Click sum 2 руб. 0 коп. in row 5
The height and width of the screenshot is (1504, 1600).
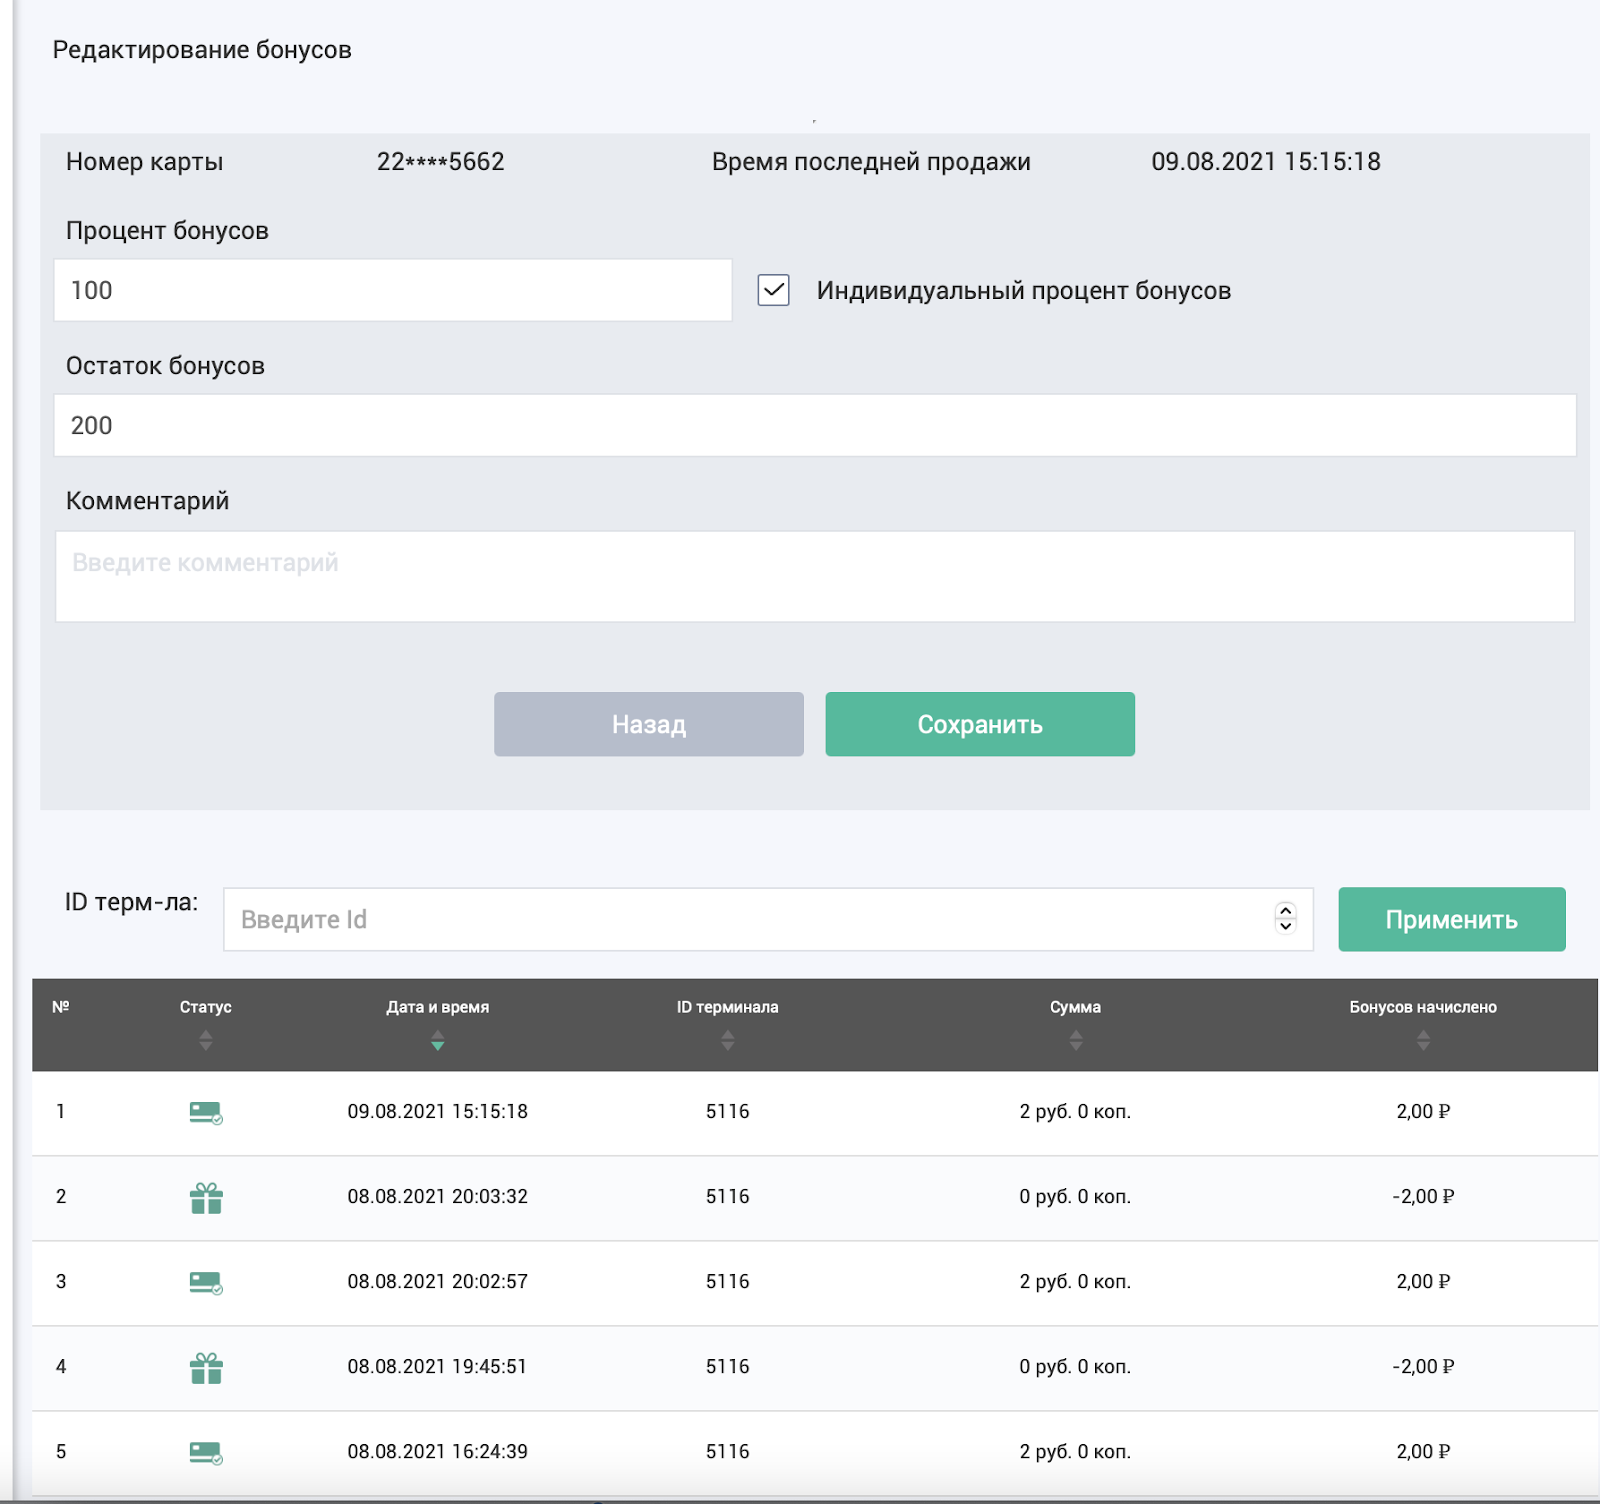pyautogui.click(x=1076, y=1451)
